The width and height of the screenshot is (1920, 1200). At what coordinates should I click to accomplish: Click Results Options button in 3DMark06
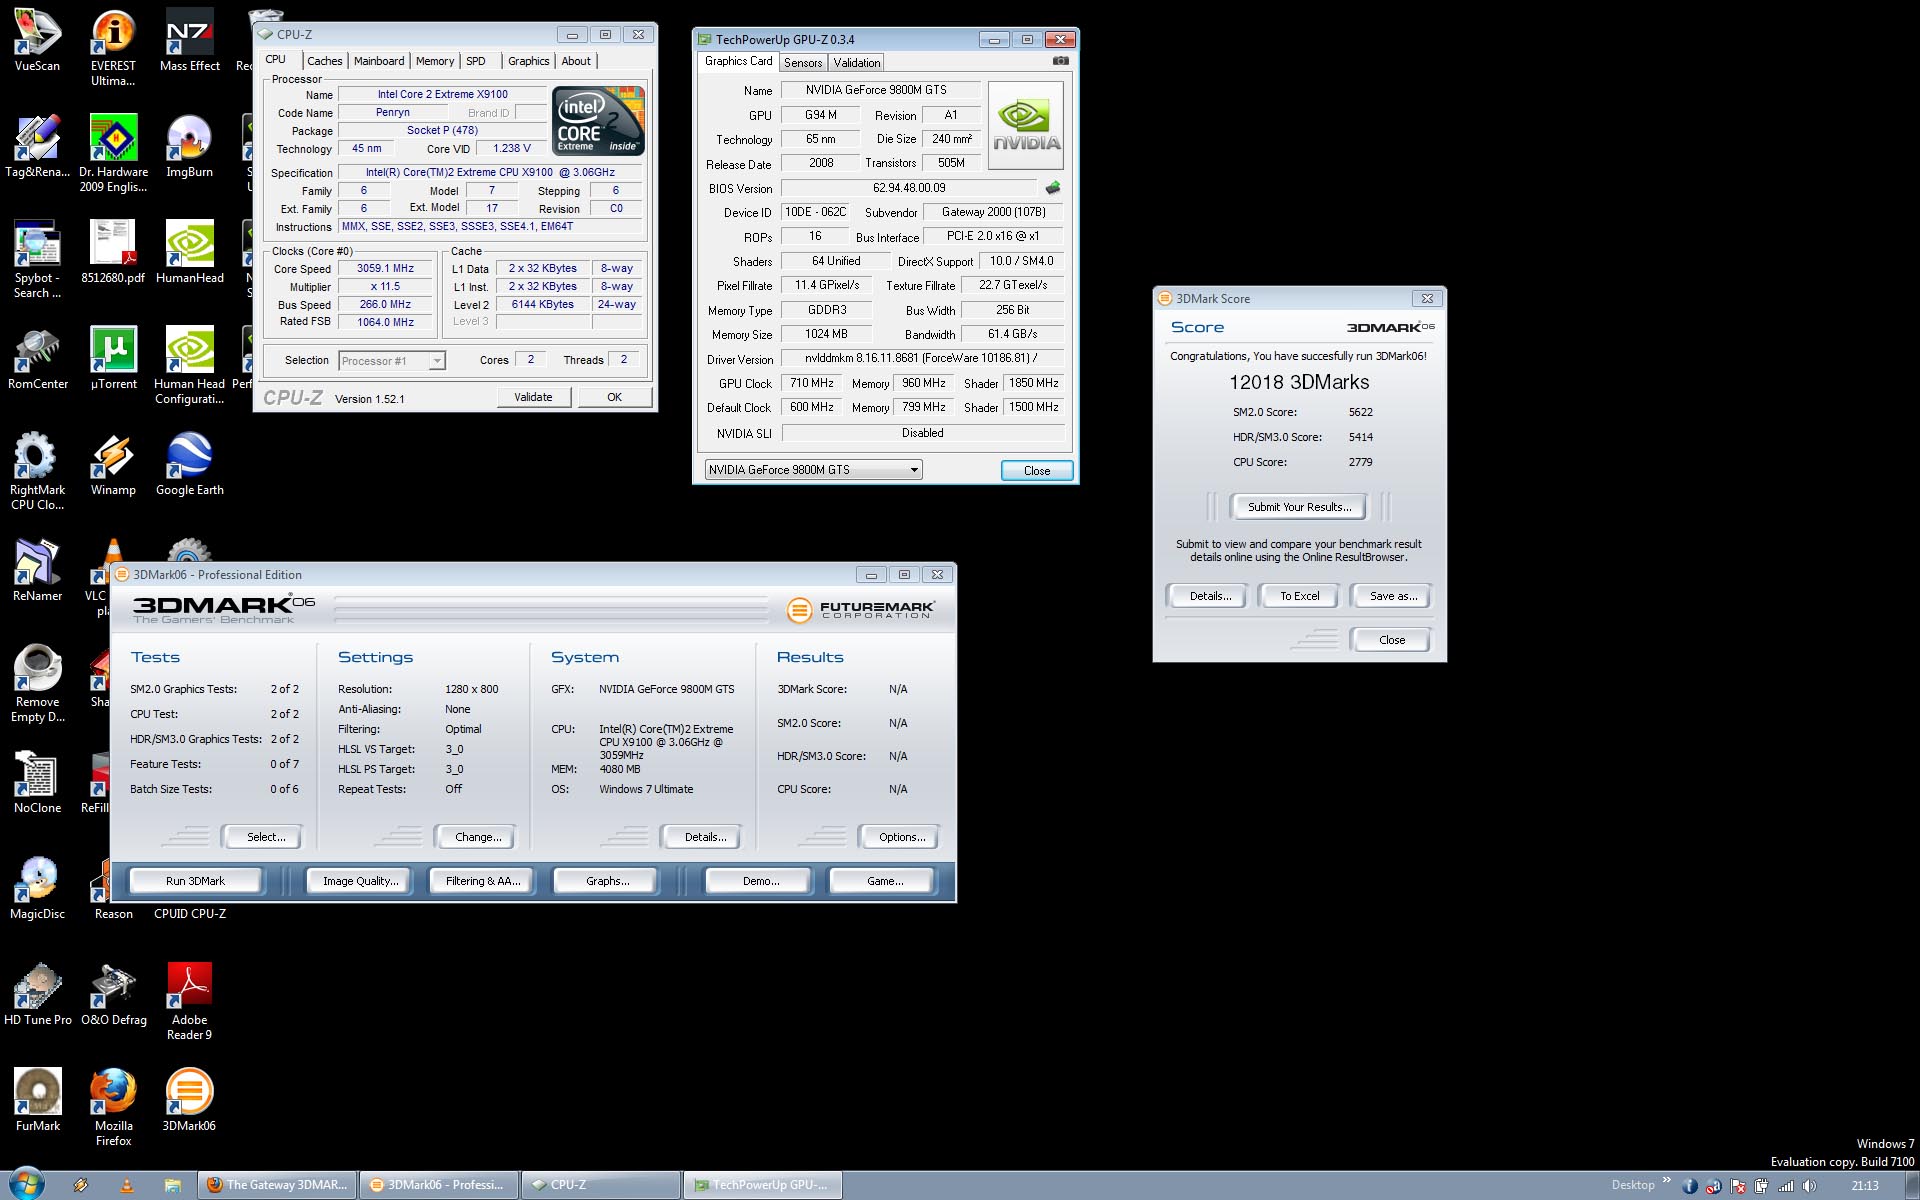point(901,837)
